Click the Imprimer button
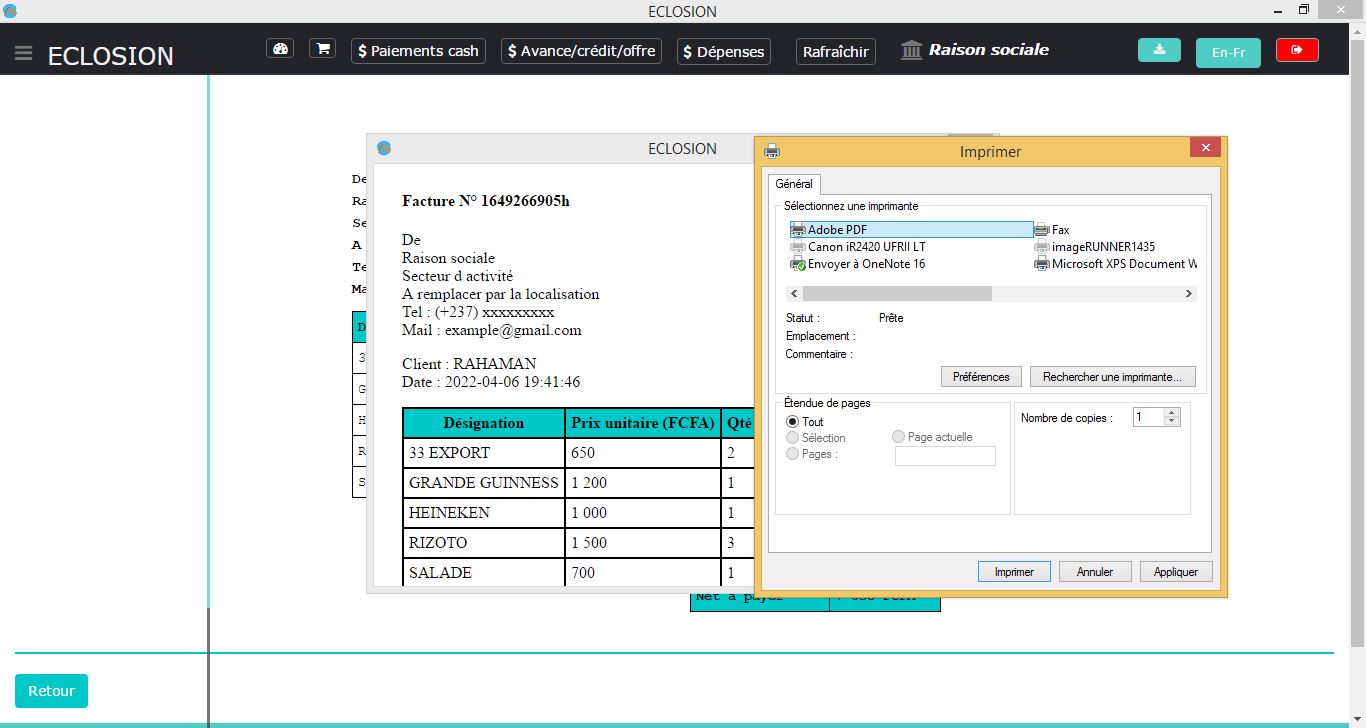The height and width of the screenshot is (728, 1366). pos(1014,572)
